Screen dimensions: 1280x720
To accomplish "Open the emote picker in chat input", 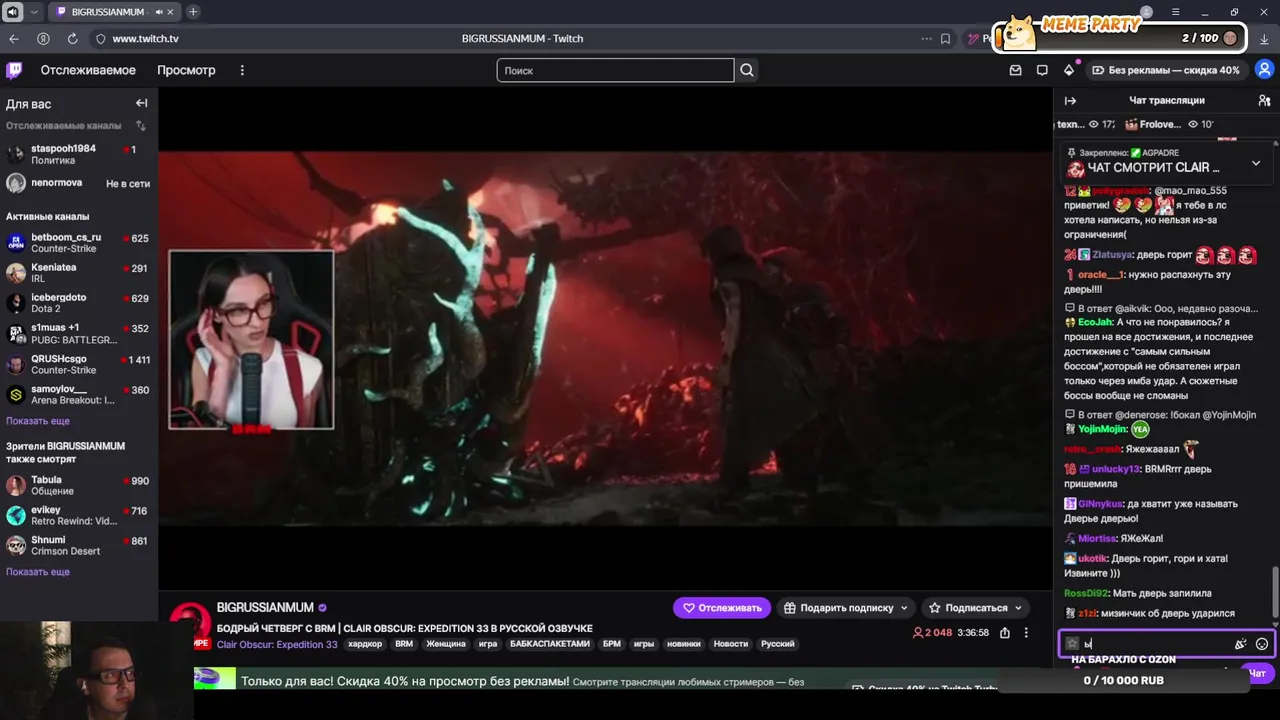I will coord(1262,644).
